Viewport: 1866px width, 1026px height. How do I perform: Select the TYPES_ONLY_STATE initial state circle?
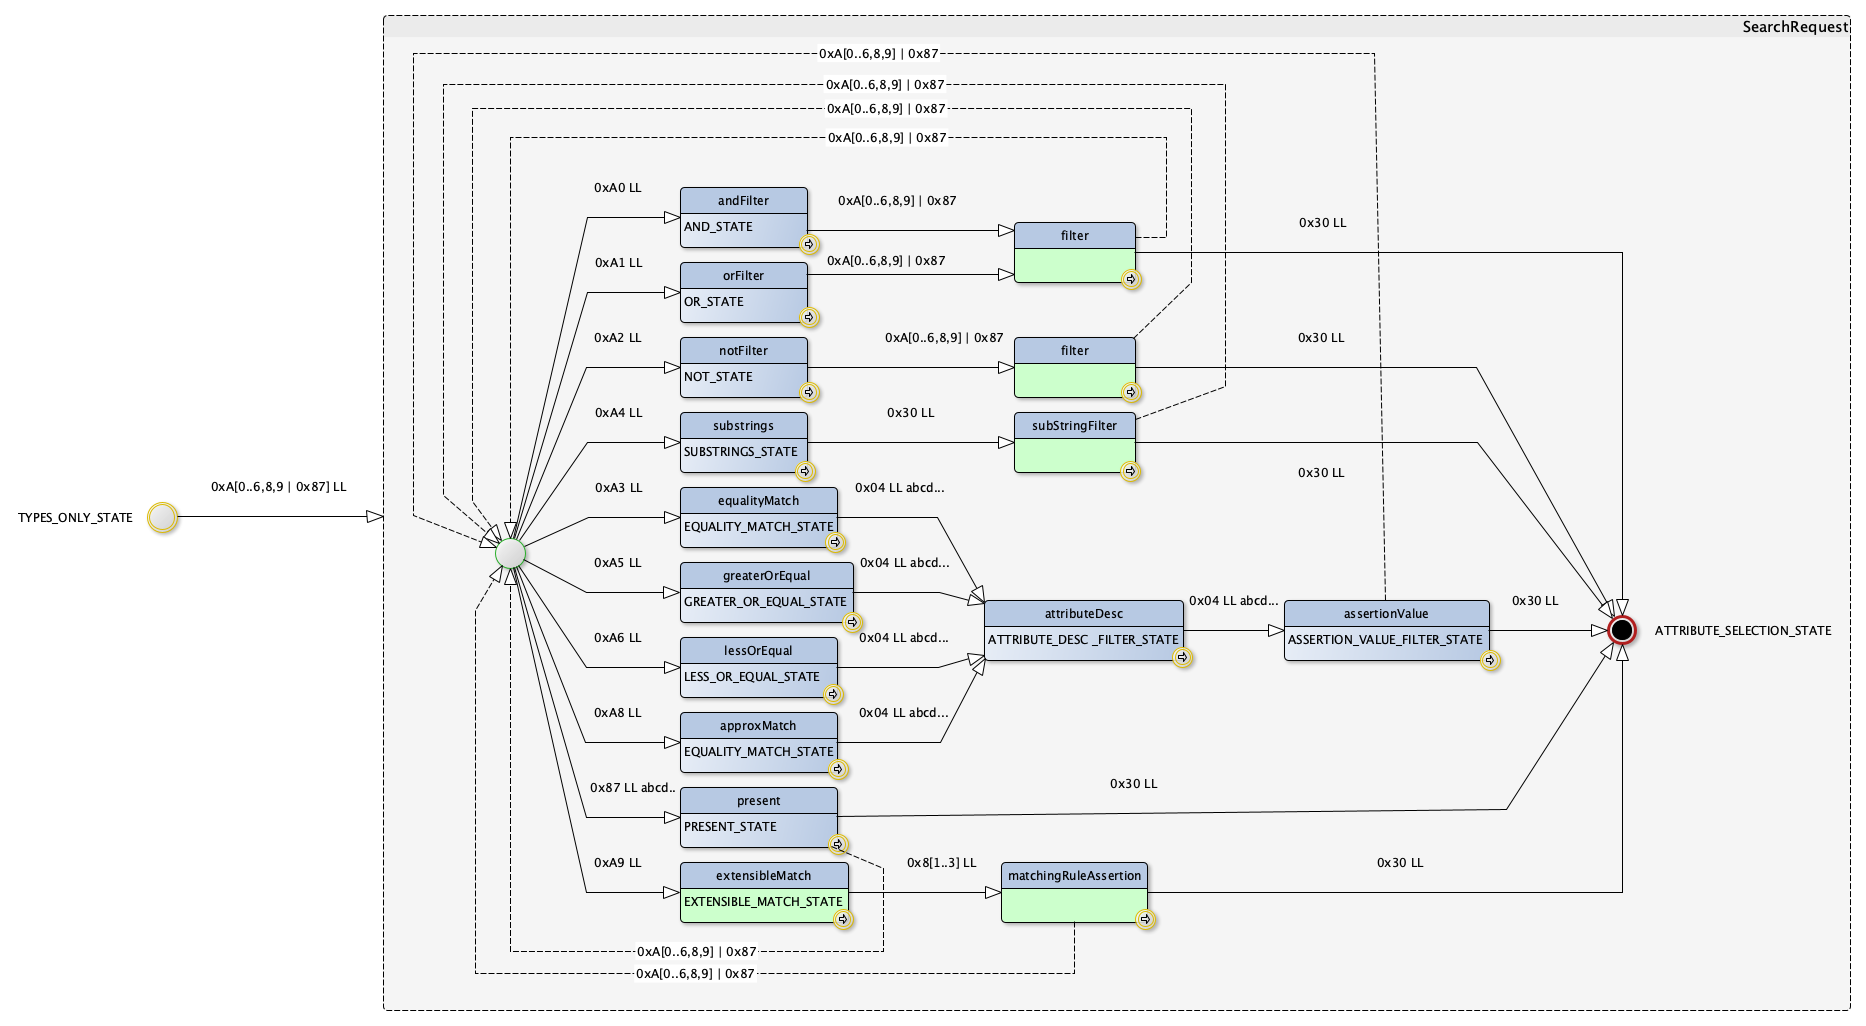pos(162,518)
